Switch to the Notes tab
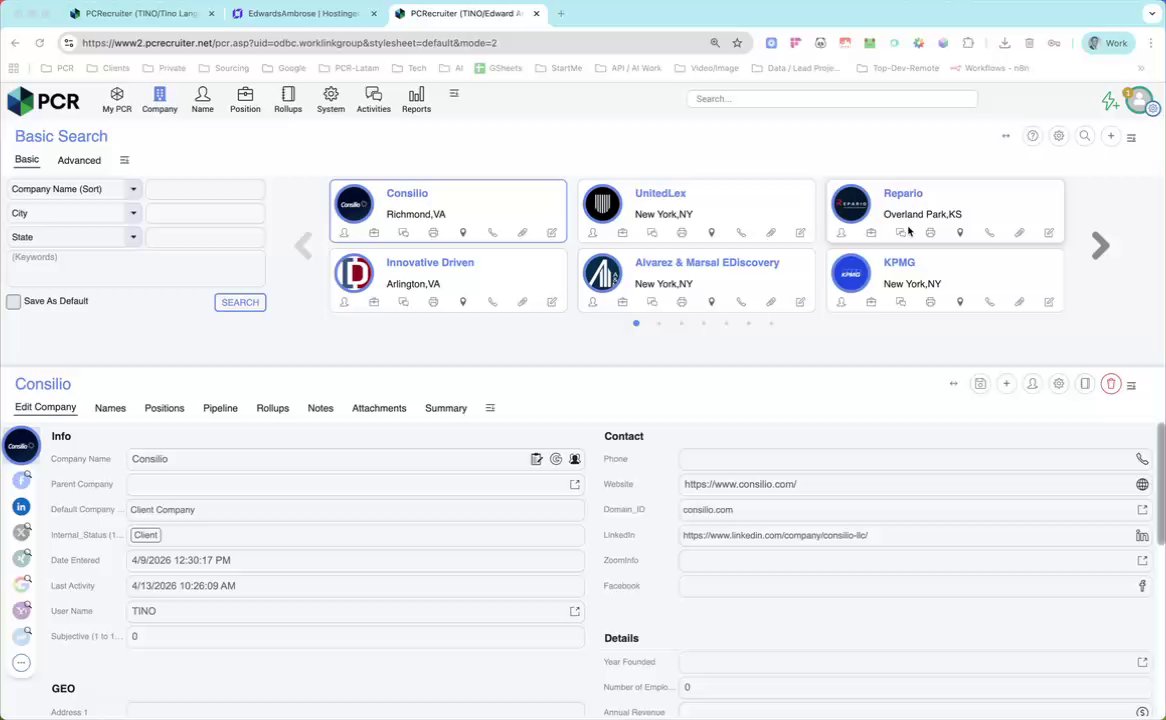 [x=321, y=408]
